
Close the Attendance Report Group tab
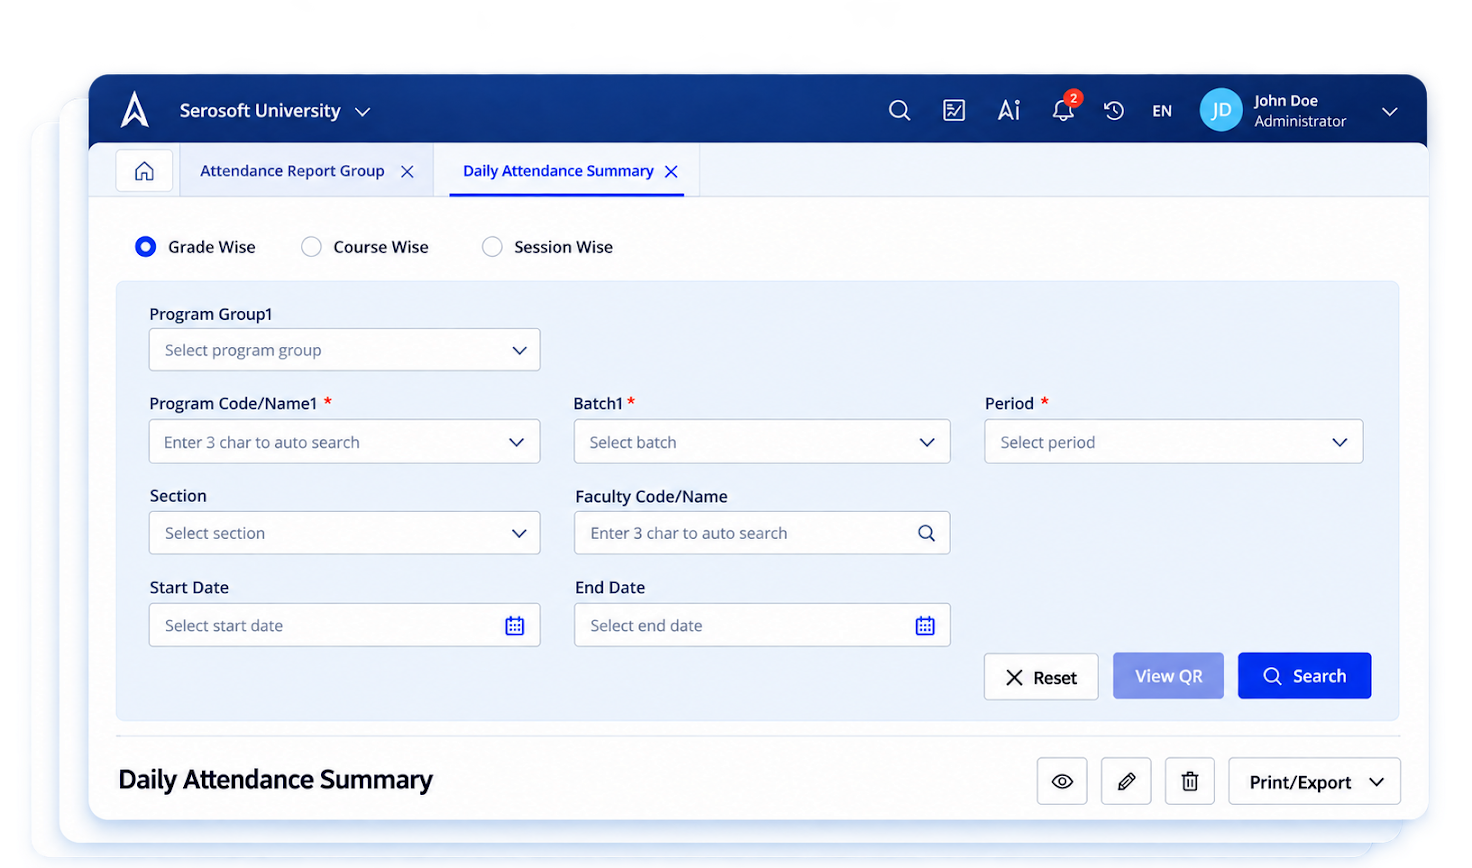coord(407,172)
